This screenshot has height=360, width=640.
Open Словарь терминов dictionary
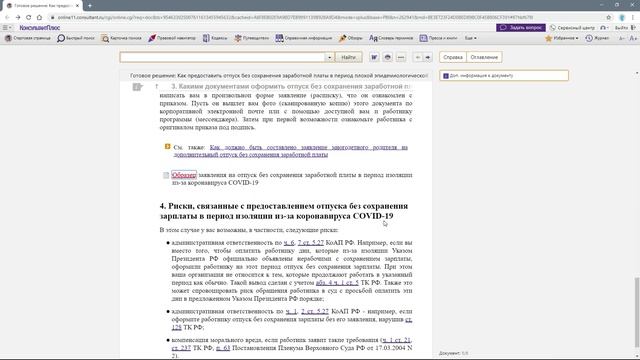[391, 38]
